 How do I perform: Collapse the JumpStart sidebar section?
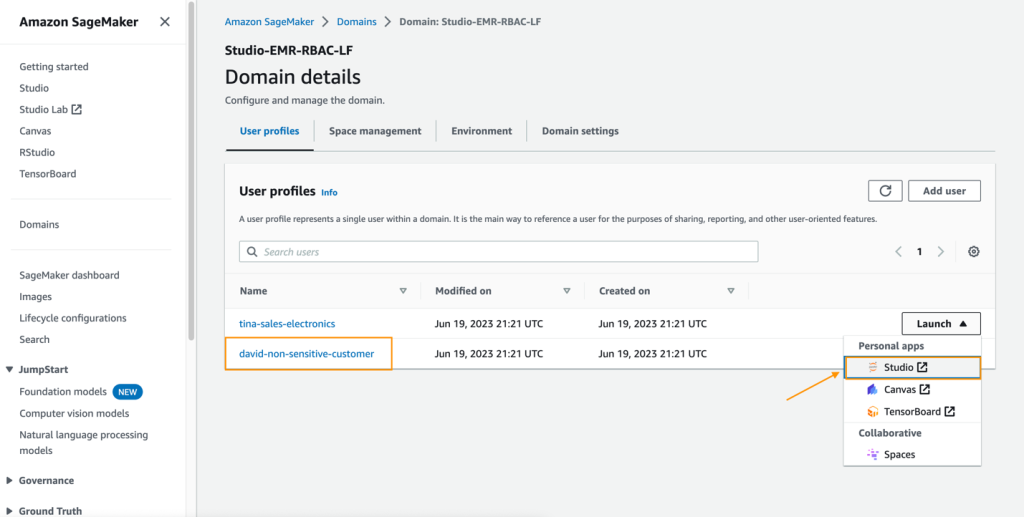pyautogui.click(x=9, y=369)
